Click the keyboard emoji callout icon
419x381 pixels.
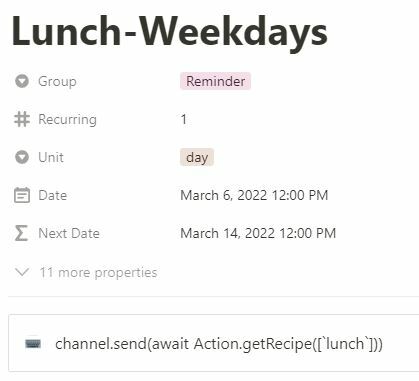[33, 344]
